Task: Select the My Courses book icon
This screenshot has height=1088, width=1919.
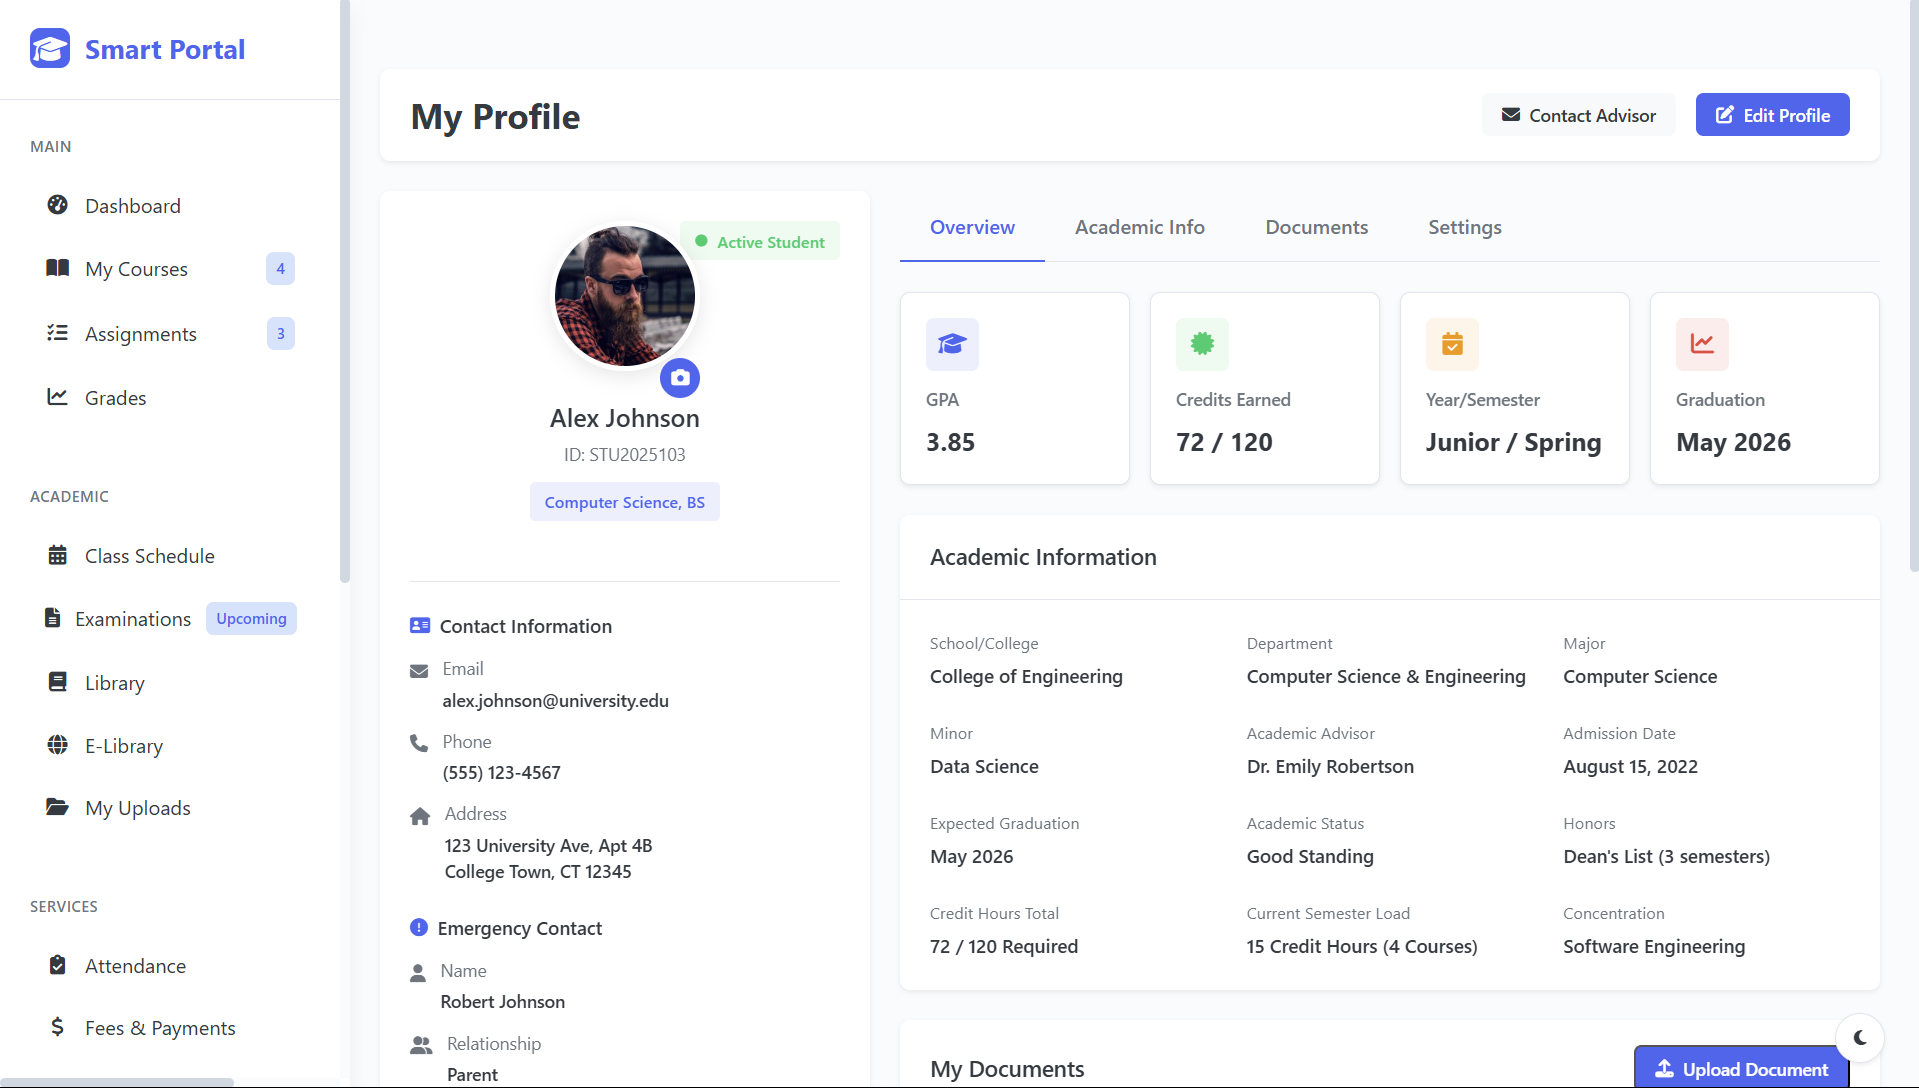Action: click(x=58, y=268)
